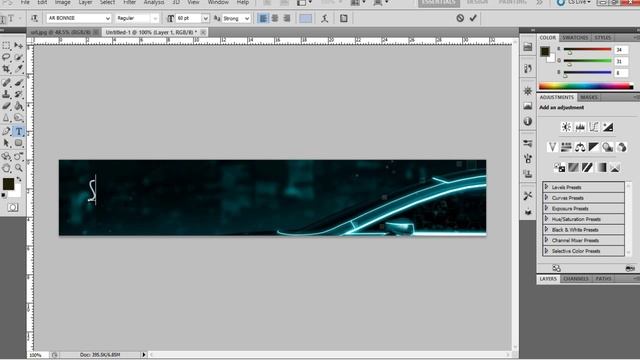Open the font style dropdown (Regular)
Screen dimensions: 640x360
155,18
